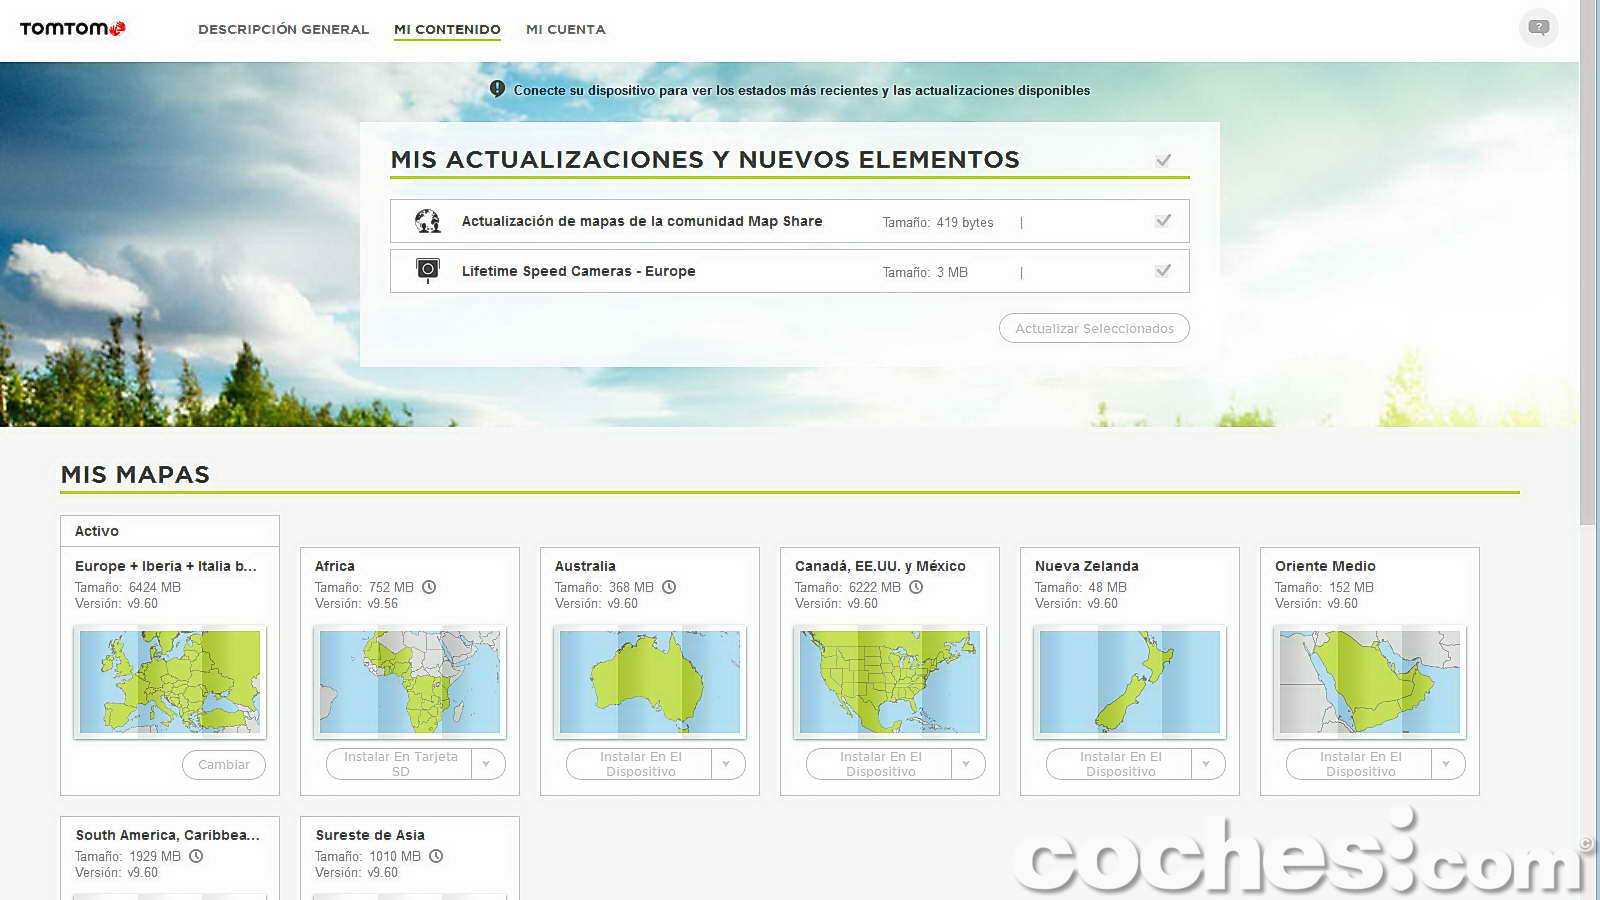
Task: Click the Map Share globe icon
Action: point(428,221)
